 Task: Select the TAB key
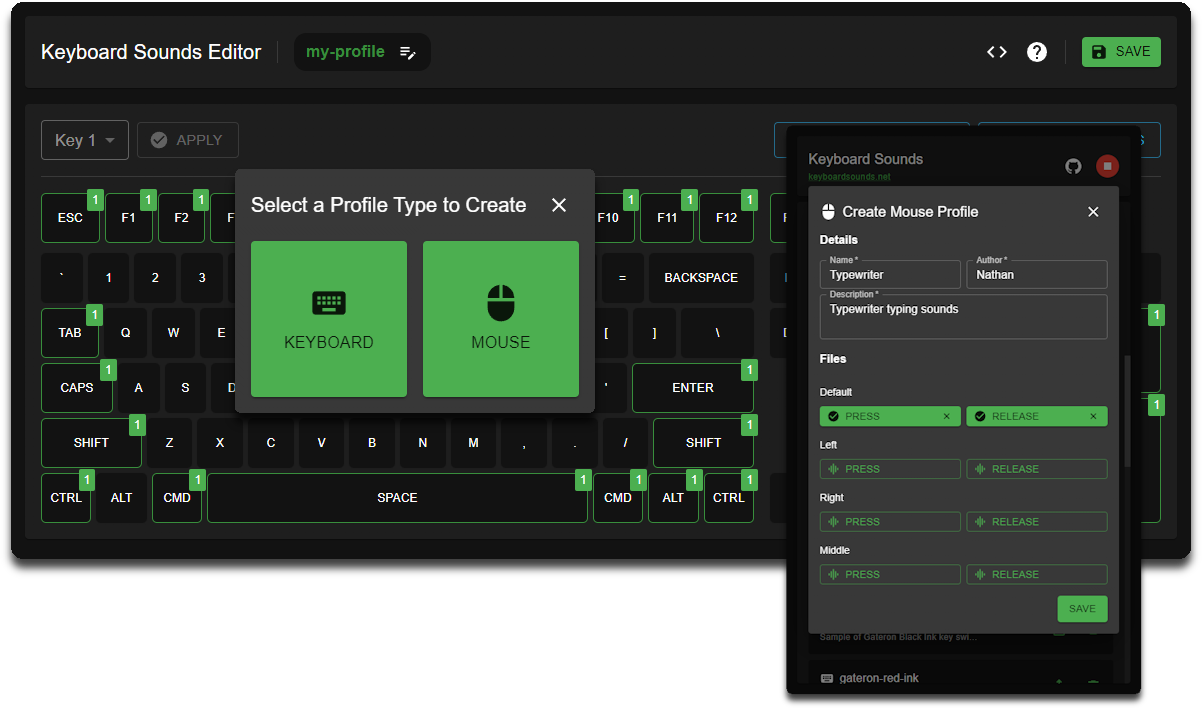point(70,333)
